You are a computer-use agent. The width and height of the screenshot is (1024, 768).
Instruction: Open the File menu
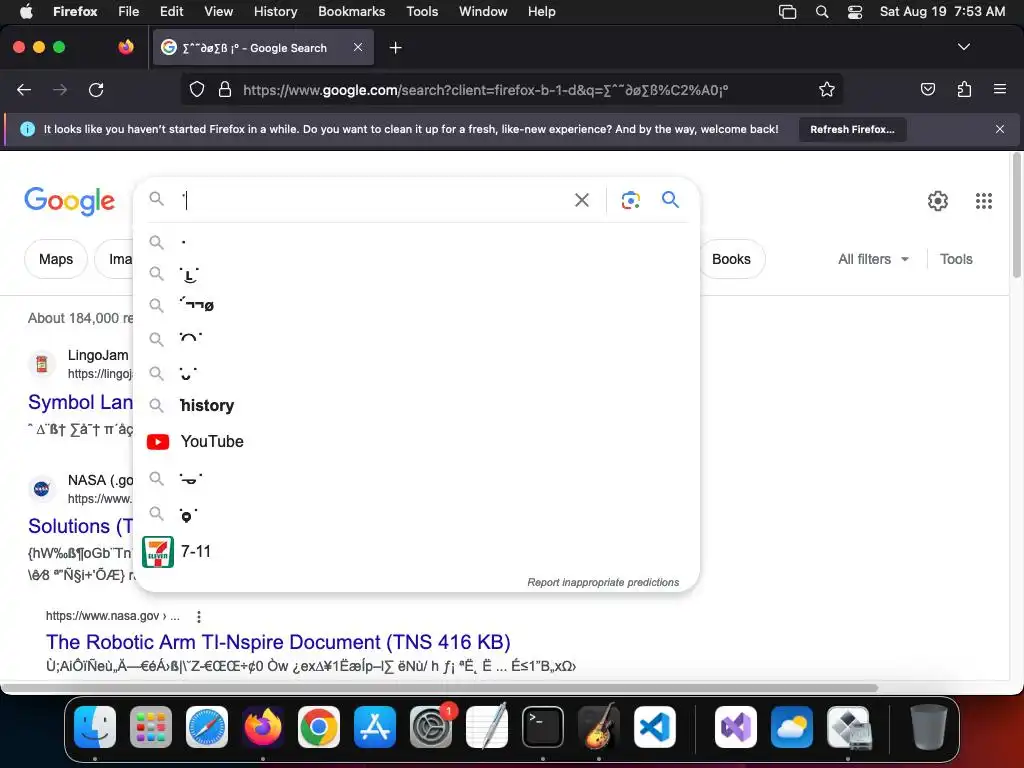pyautogui.click(x=128, y=11)
